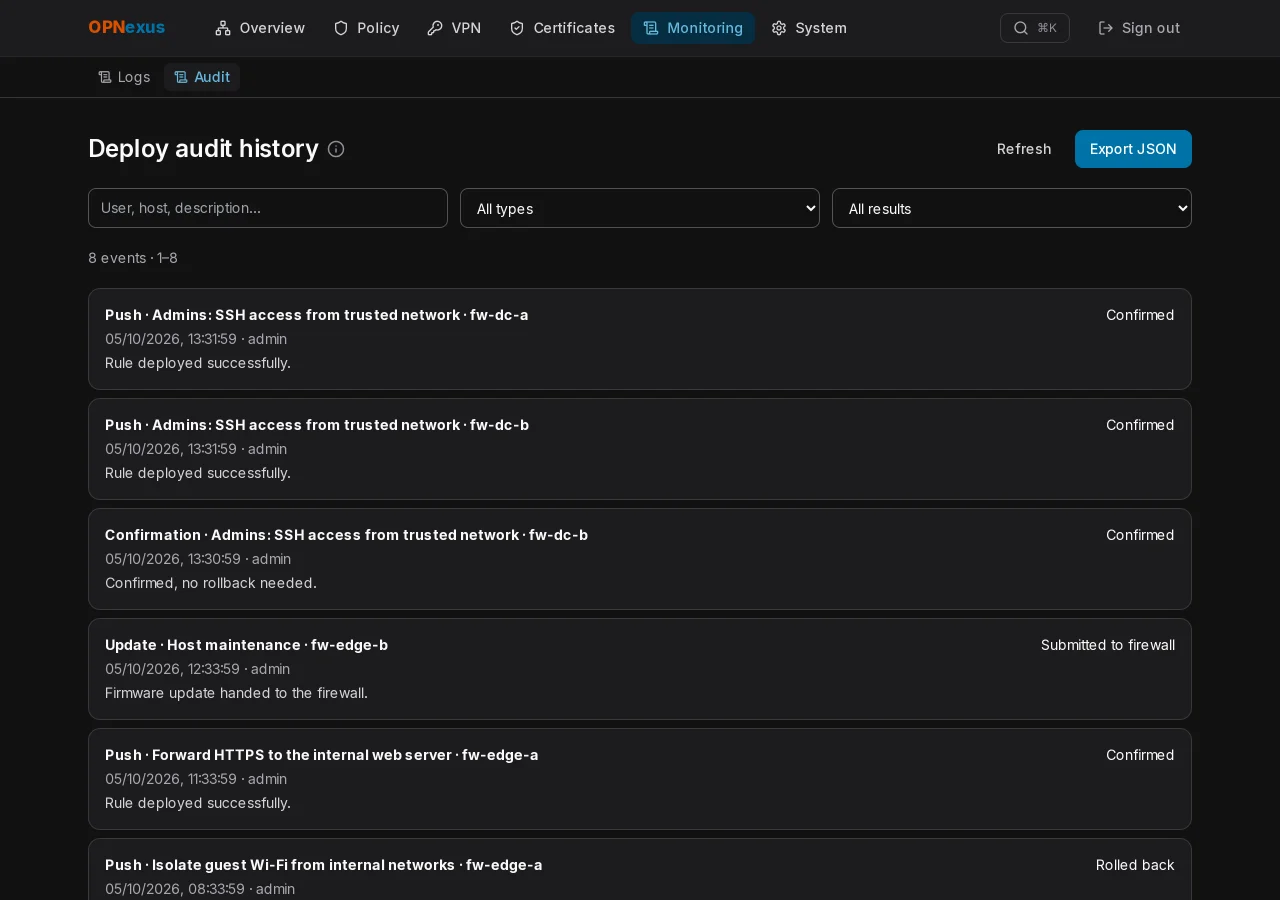The height and width of the screenshot is (900, 1280).
Task: Switch to the Audit tab
Action: [202, 77]
